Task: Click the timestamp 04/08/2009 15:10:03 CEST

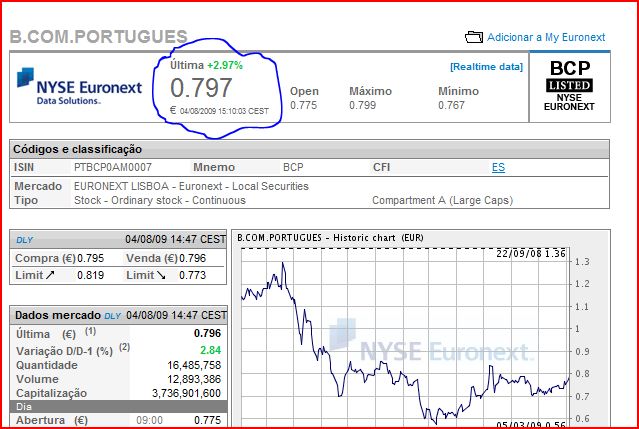Action: click(x=224, y=111)
